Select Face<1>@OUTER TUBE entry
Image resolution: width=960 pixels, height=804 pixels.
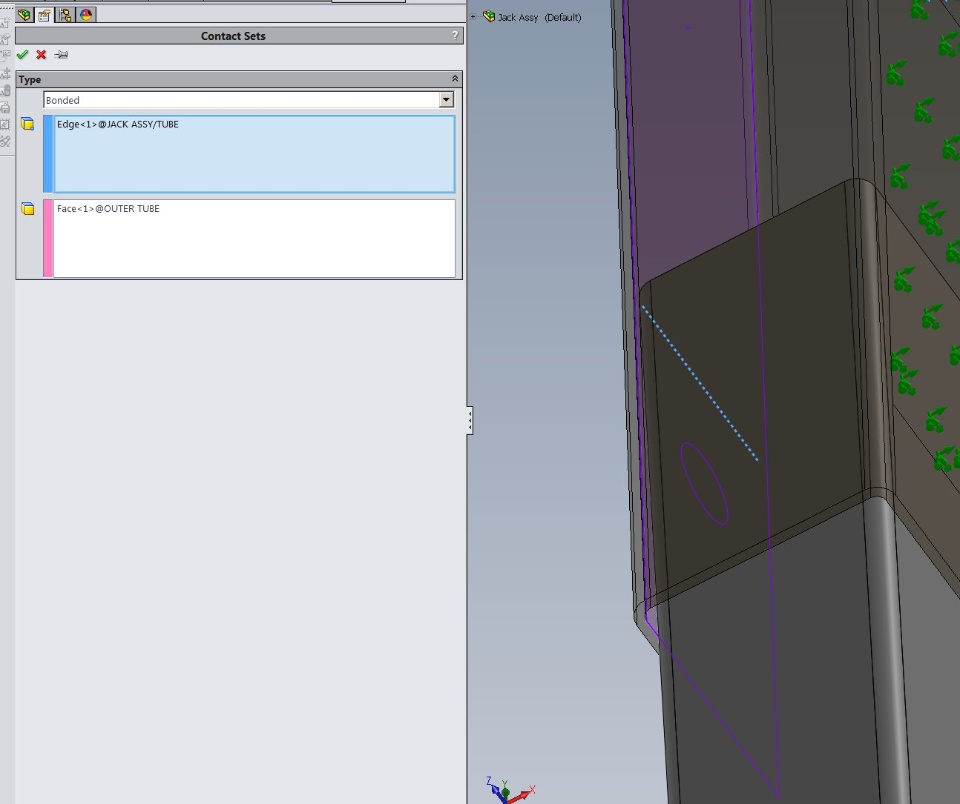108,209
